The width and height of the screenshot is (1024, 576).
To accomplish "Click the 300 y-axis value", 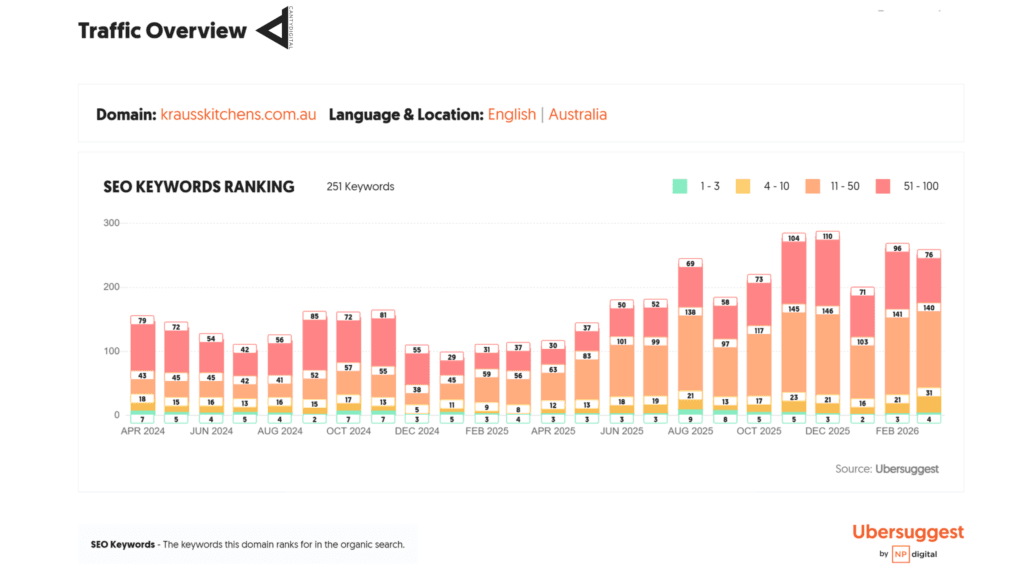I will (112, 223).
